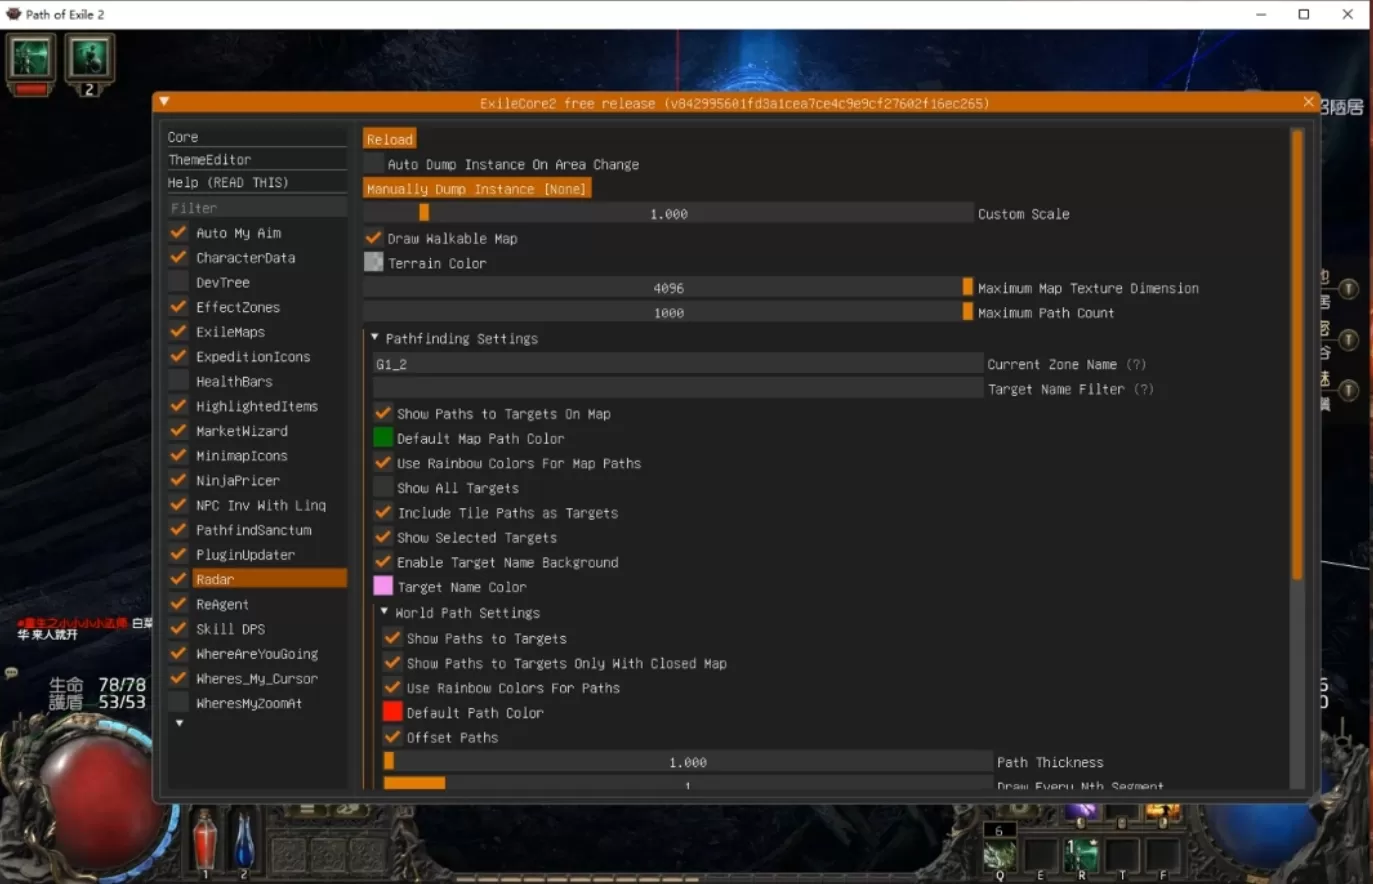Toggle the HealthBars plugin checkbox
This screenshot has height=884, width=1373.
(178, 381)
